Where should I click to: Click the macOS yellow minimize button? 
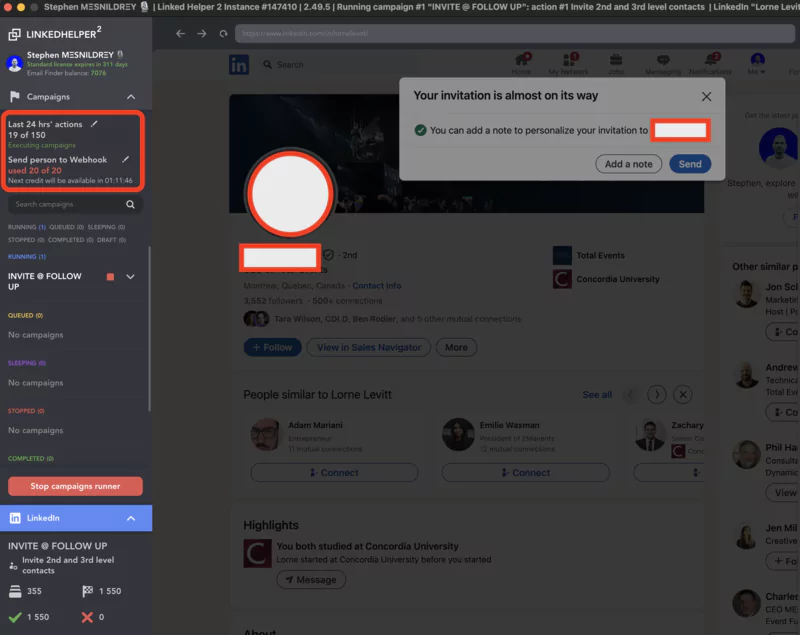pyautogui.click(x=21, y=7)
